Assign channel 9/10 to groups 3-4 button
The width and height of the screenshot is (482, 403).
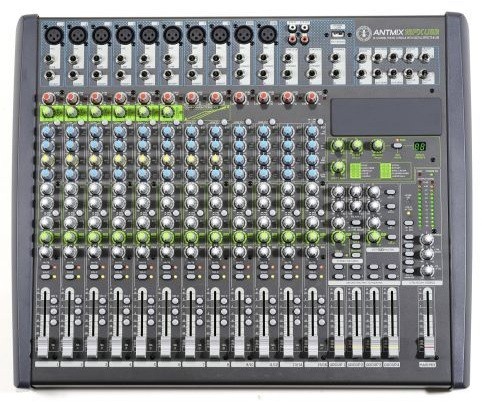248,312
